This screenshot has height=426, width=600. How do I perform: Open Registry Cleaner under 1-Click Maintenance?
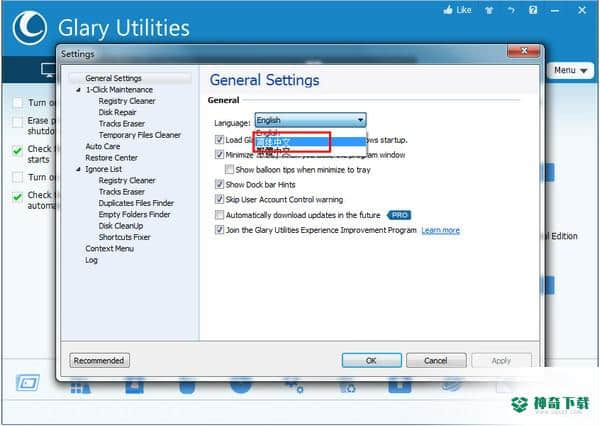coord(127,101)
